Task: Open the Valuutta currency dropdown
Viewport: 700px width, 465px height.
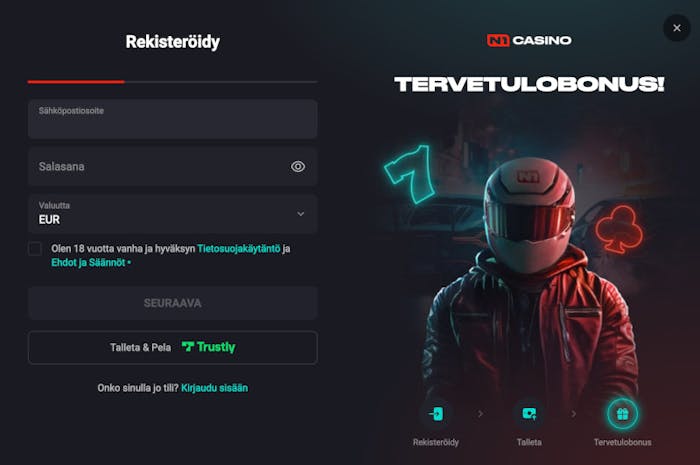Action: pos(173,214)
